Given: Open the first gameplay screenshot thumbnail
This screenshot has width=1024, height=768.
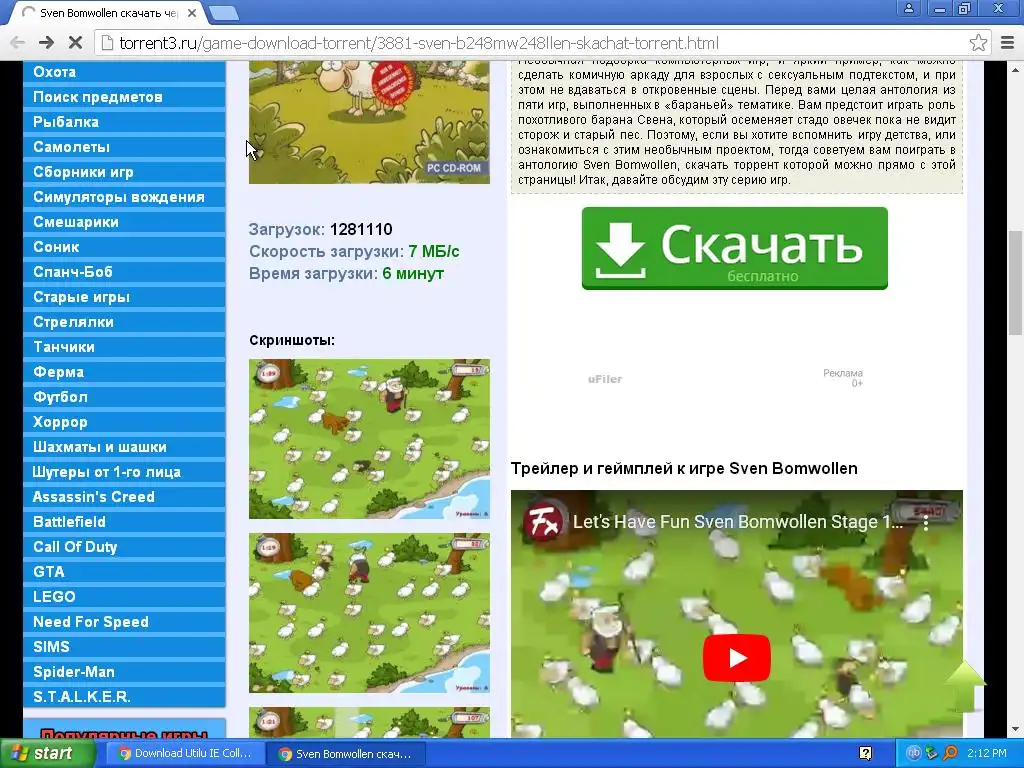Looking at the screenshot, I should 369,439.
